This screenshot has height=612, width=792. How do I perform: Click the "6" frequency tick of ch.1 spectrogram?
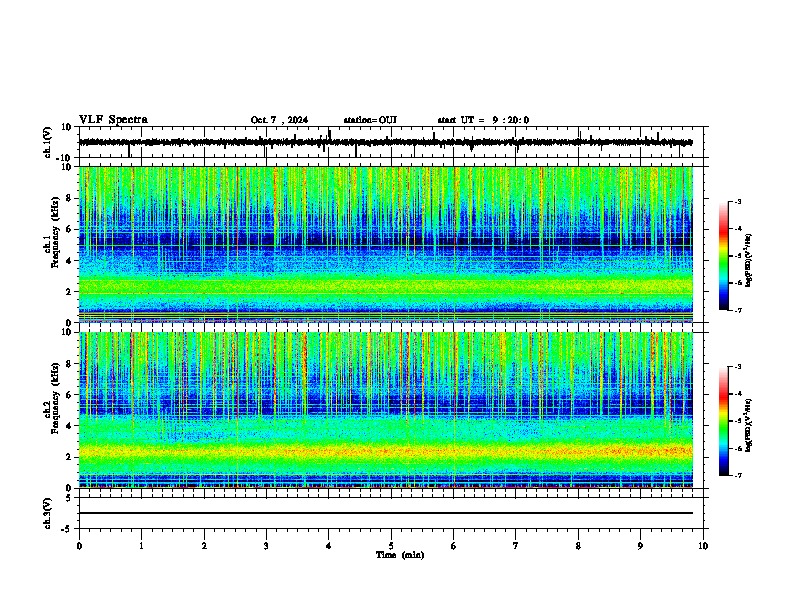(70, 229)
